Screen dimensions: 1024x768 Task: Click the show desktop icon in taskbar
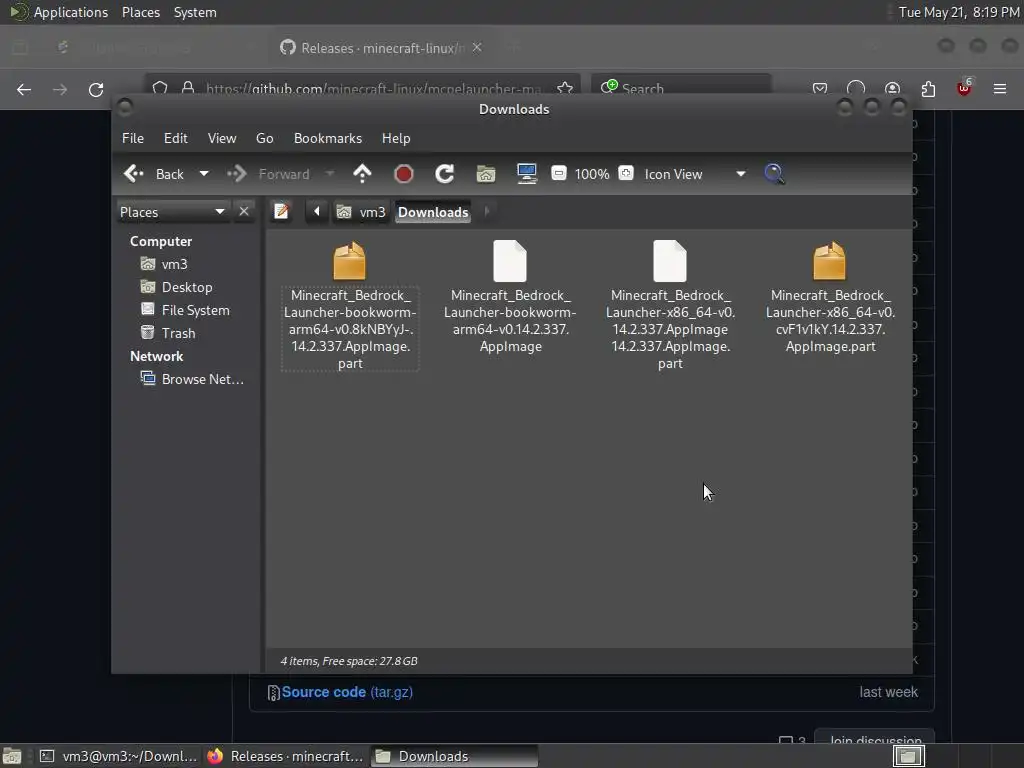12,756
